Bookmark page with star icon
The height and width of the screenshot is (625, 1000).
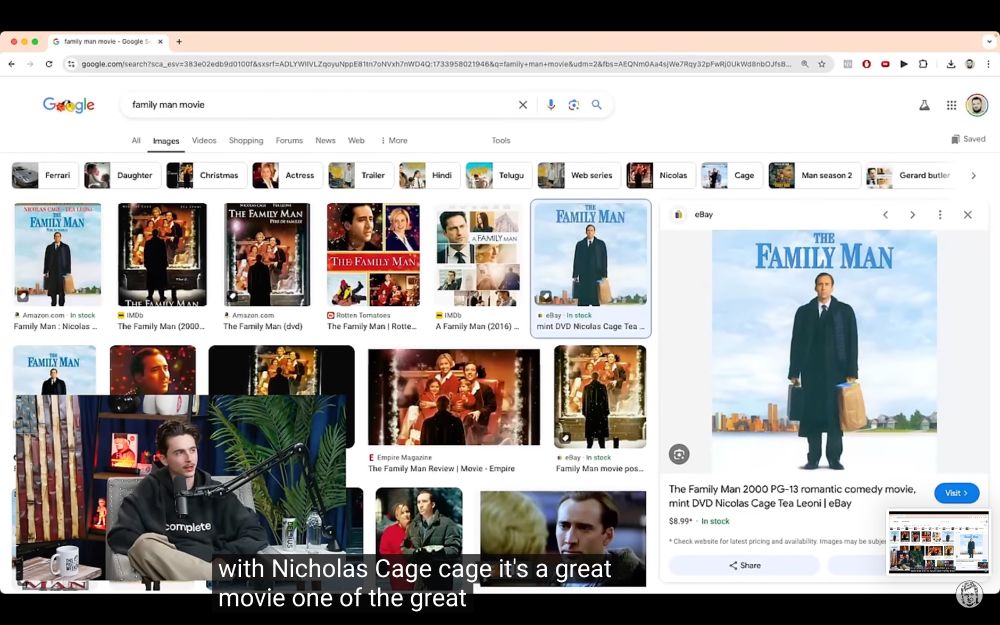tap(821, 64)
